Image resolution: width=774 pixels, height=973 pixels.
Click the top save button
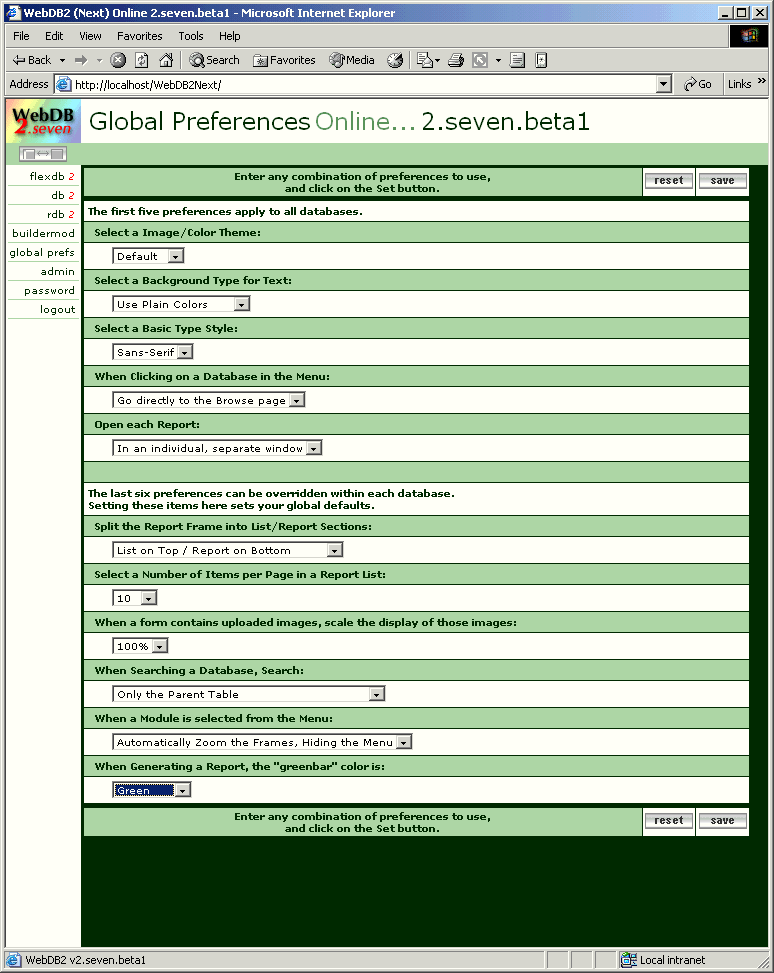722,181
